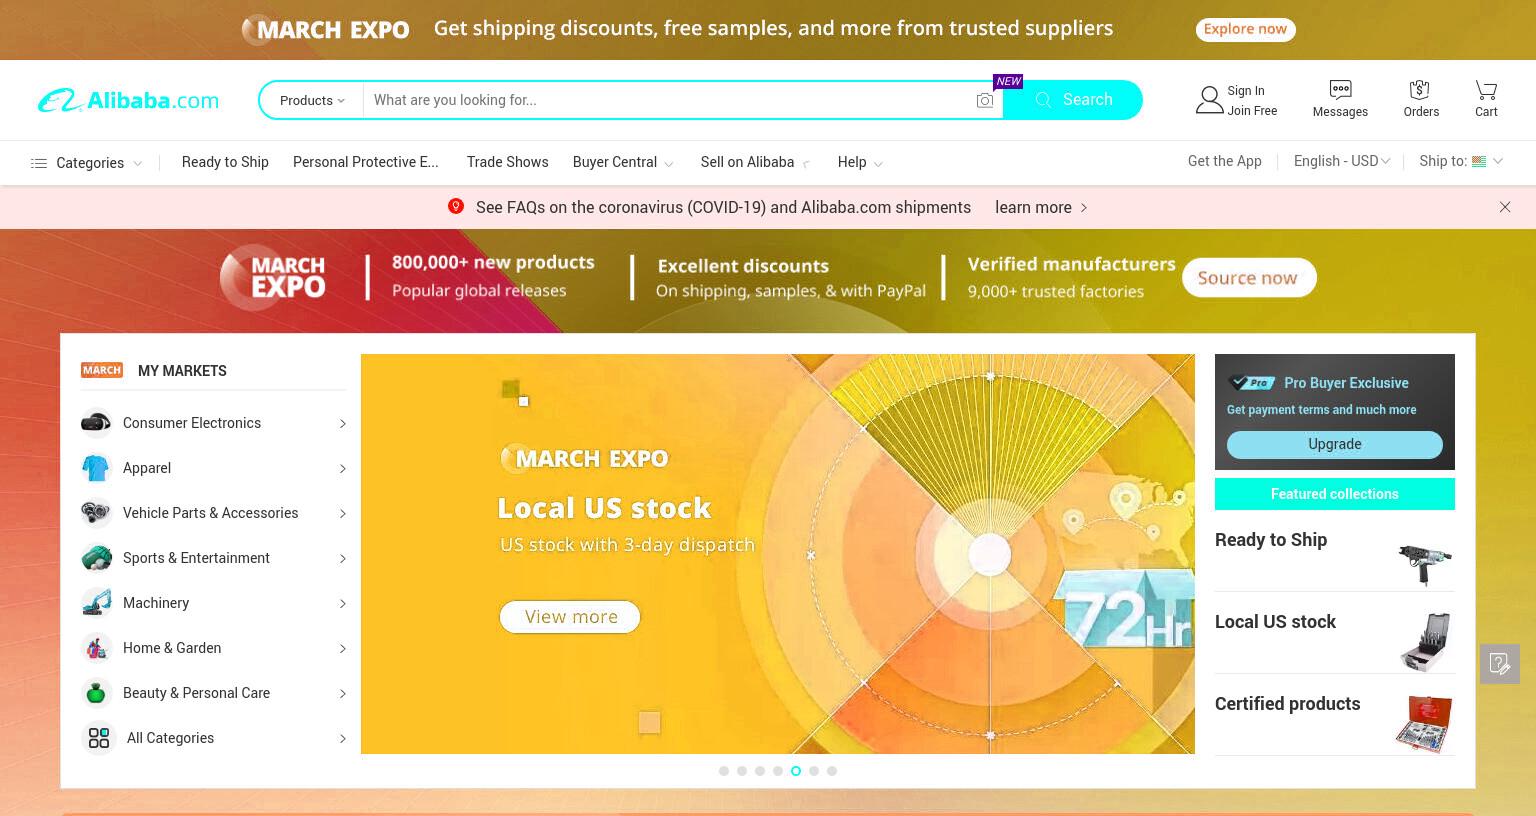Open image search camera icon
Screen dimensions: 1536x816
point(985,100)
